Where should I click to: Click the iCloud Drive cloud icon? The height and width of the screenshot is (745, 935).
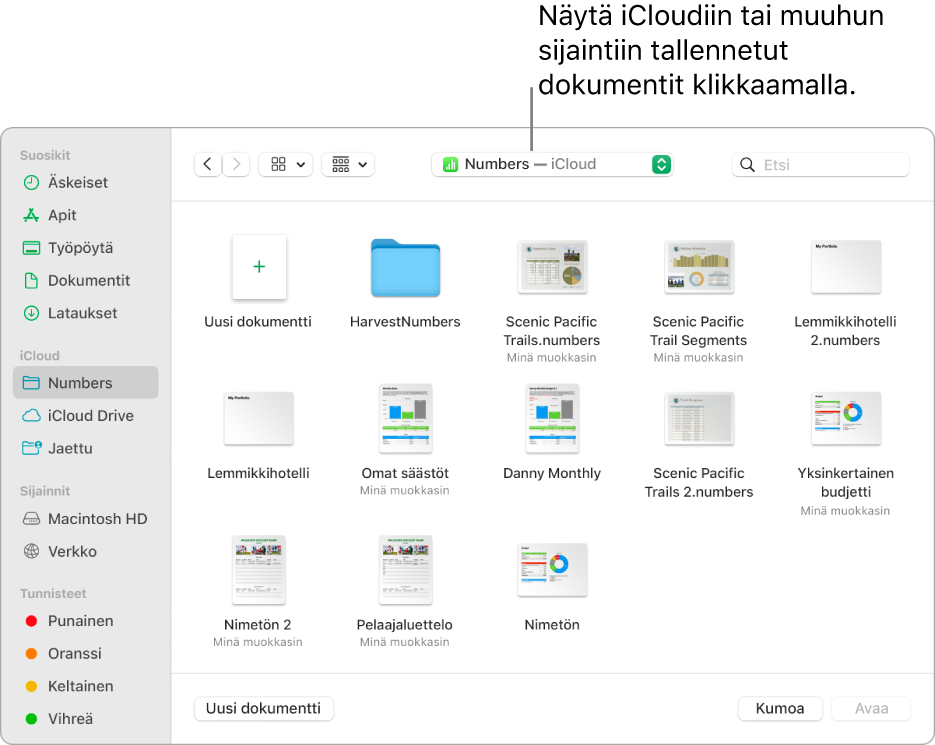point(31,416)
